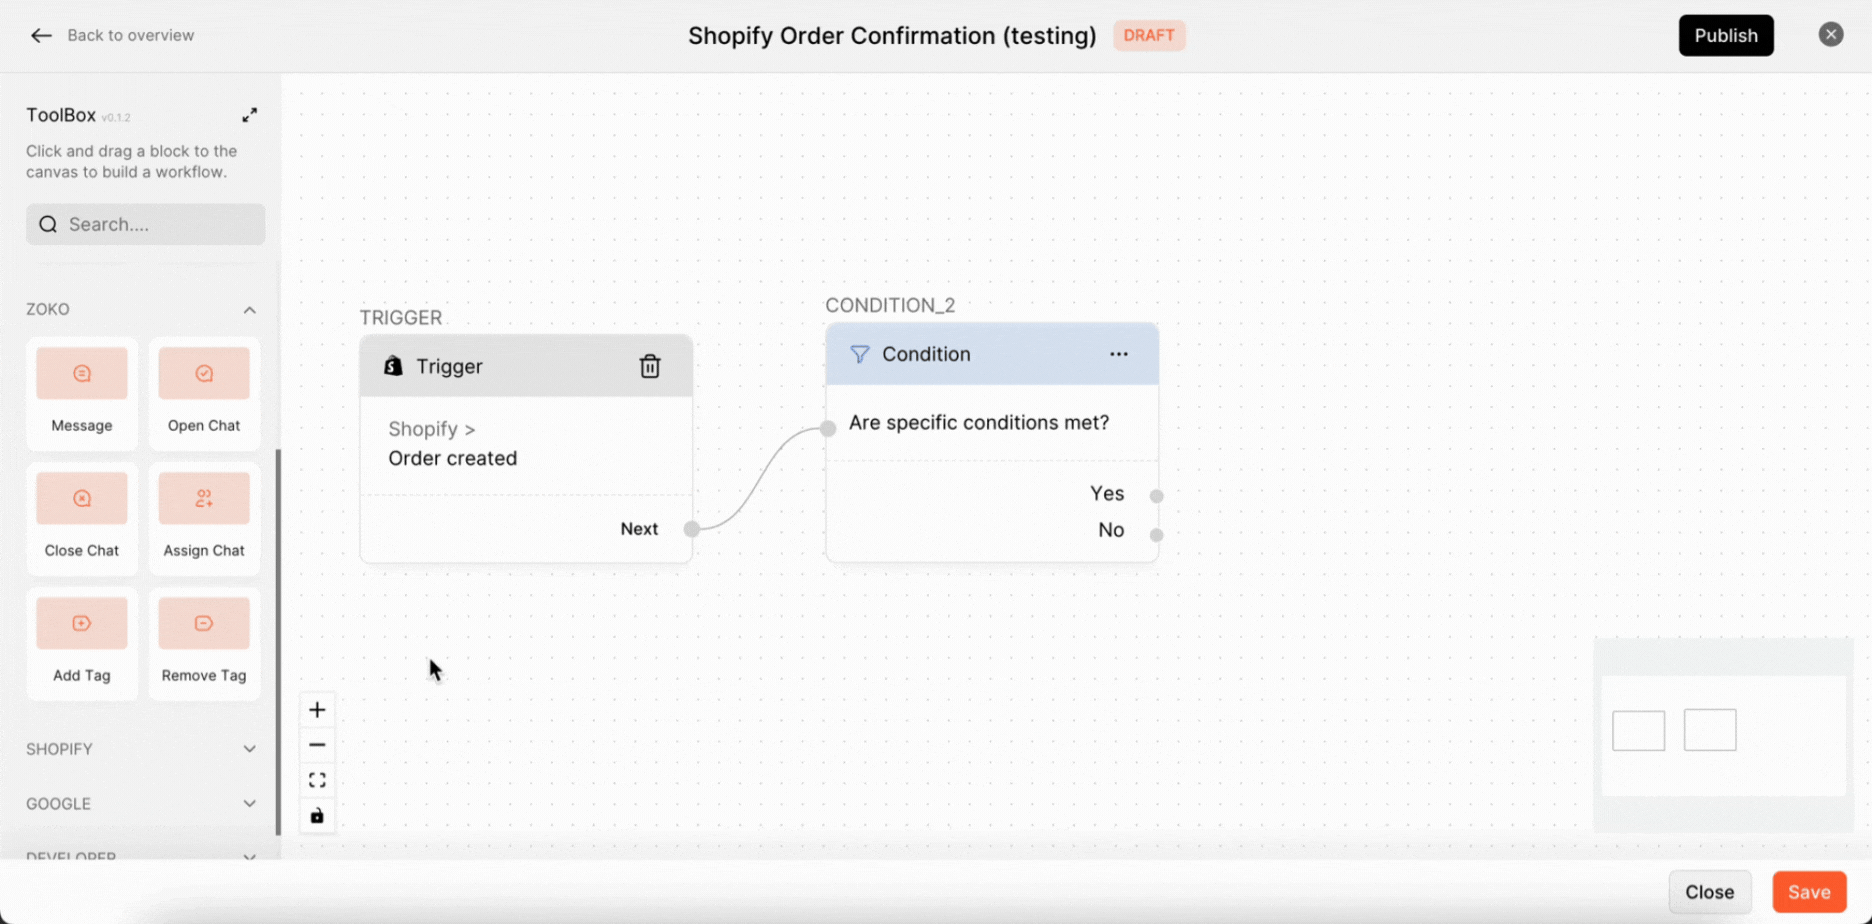Select the Open Chat block
The width and height of the screenshot is (1872, 924).
pos(204,392)
